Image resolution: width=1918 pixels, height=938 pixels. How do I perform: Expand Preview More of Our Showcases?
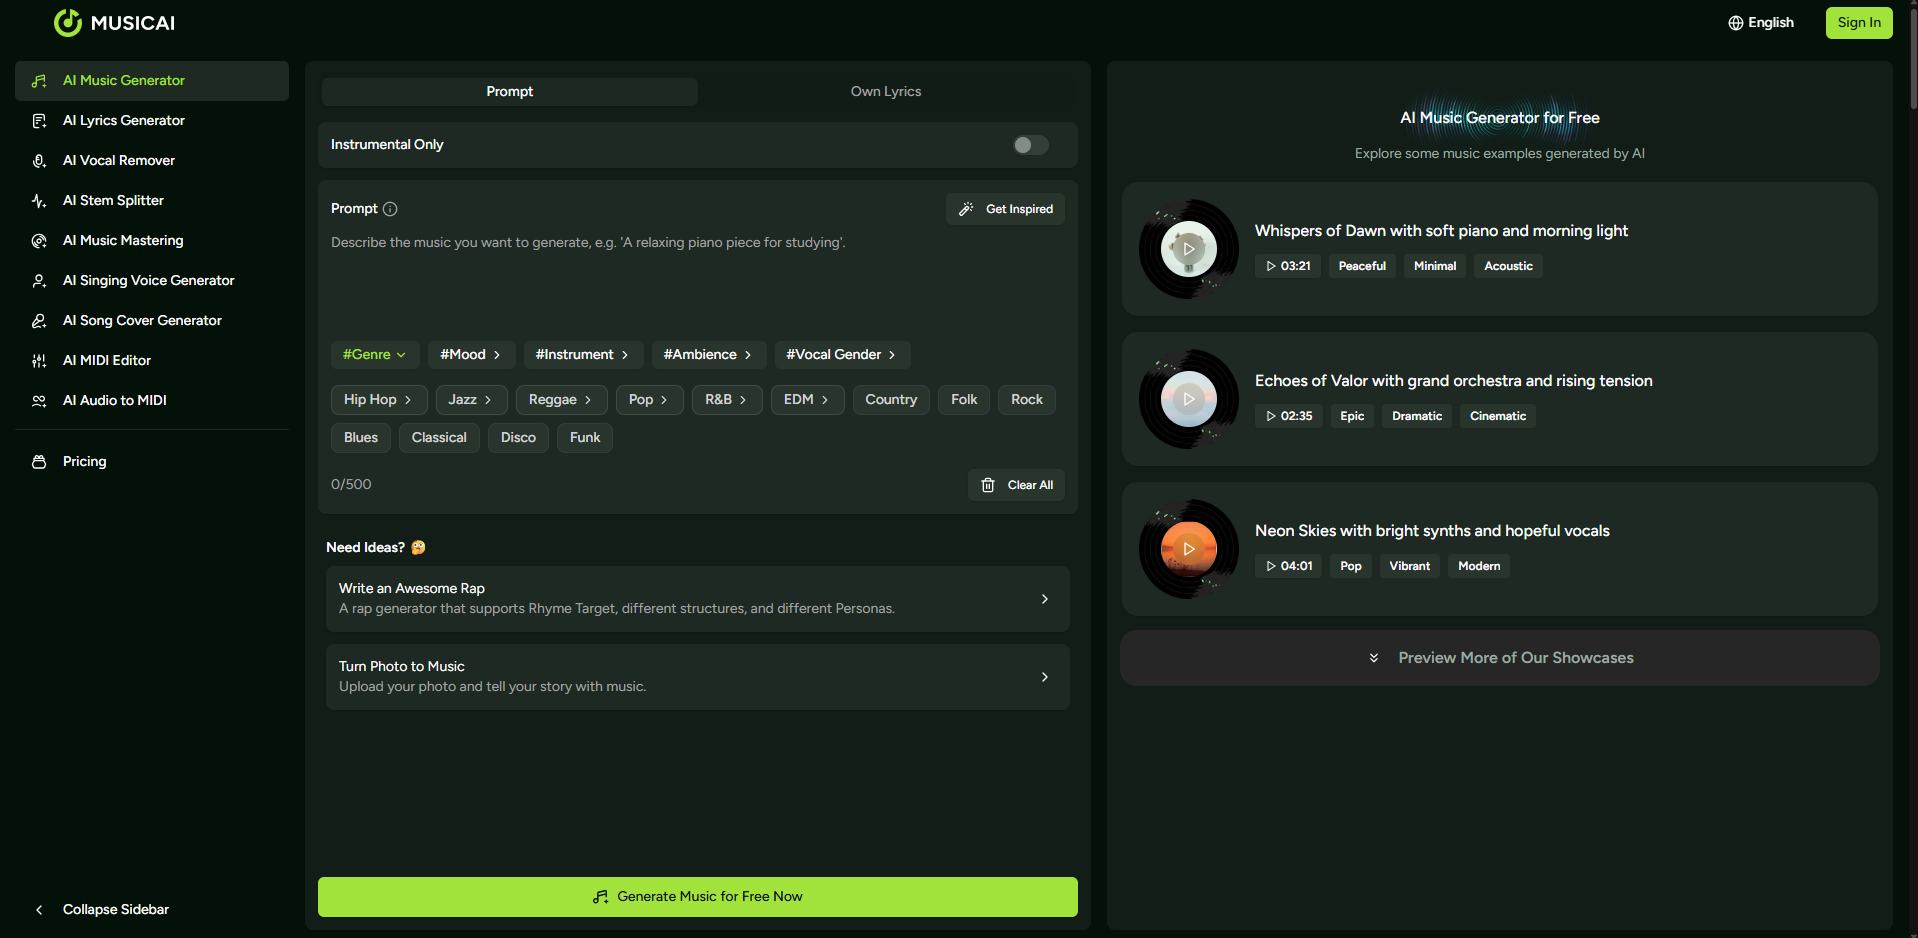(x=1499, y=657)
